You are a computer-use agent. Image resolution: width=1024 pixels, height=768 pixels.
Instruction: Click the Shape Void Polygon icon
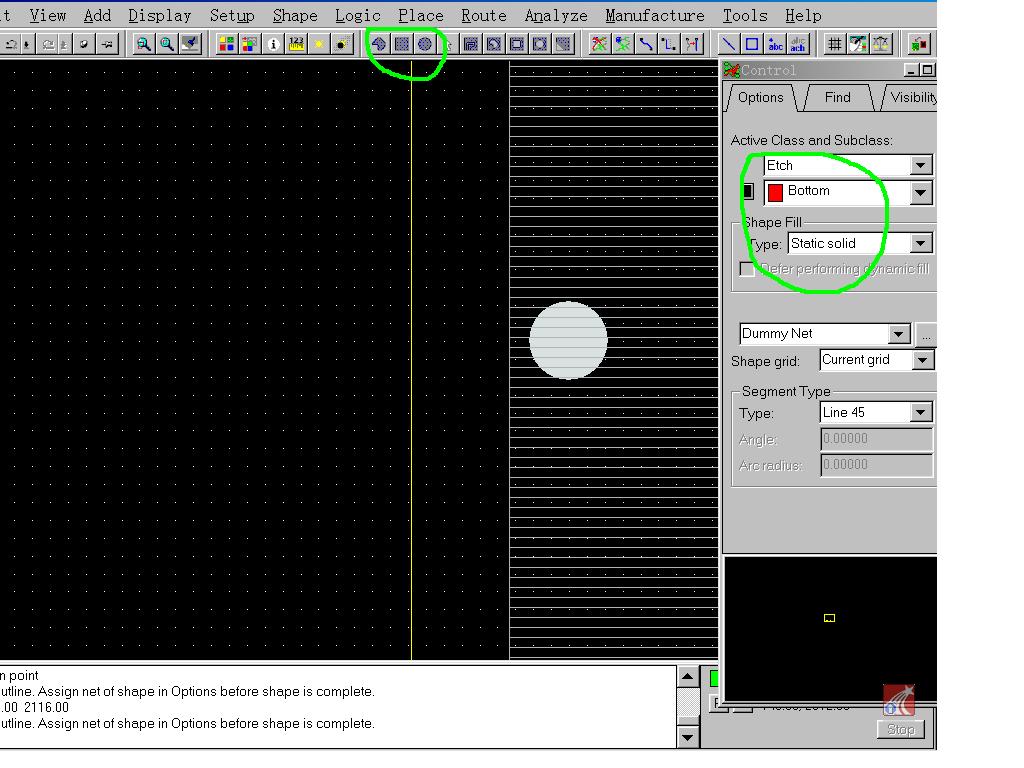click(x=494, y=44)
